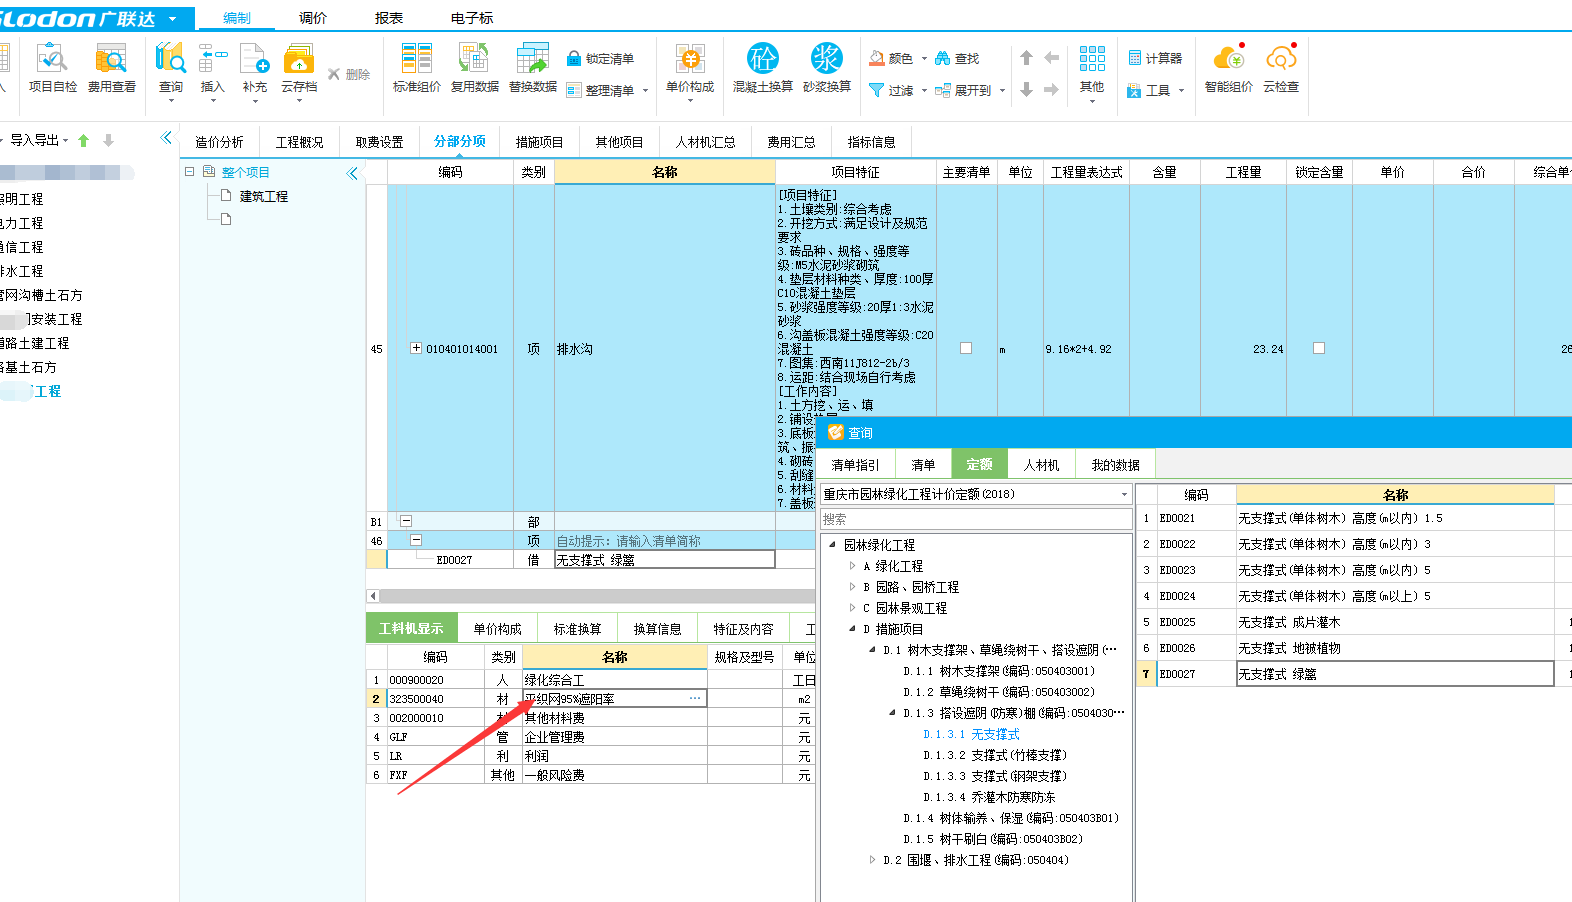Click the horizontal scrollbar left arrow
The width and height of the screenshot is (1572, 902).
click(373, 596)
